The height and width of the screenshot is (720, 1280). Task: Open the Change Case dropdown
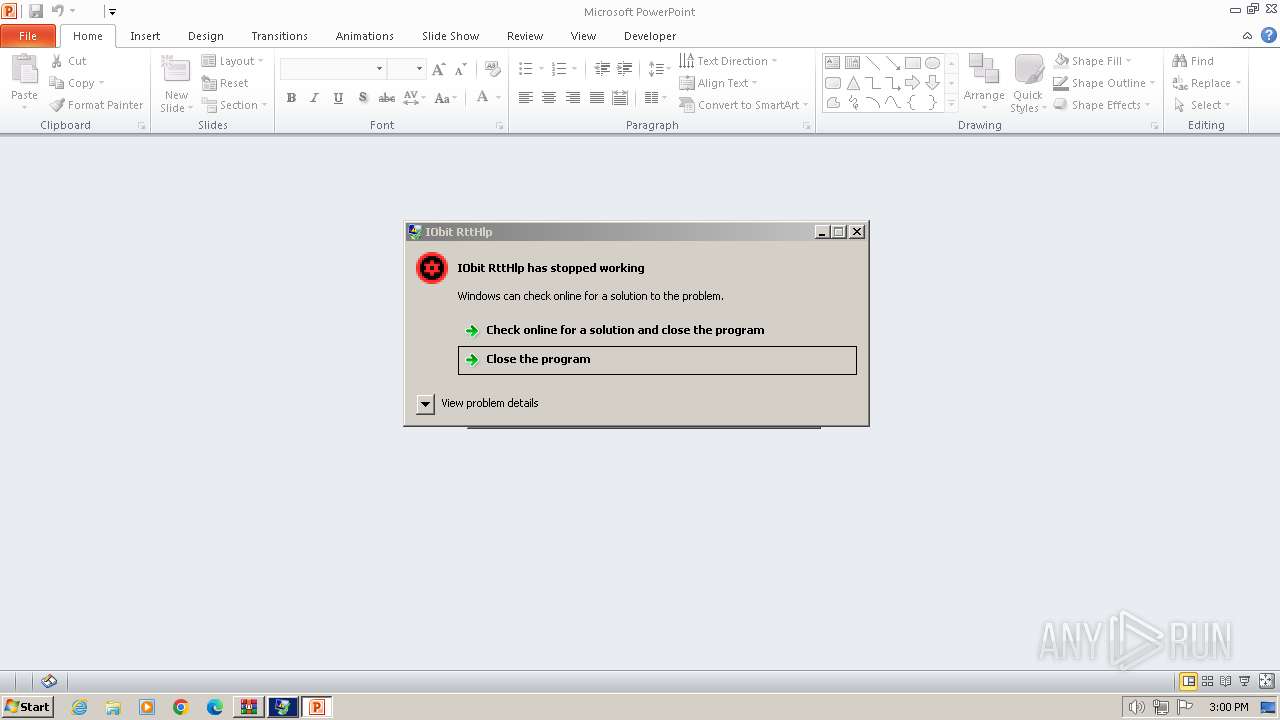point(446,98)
